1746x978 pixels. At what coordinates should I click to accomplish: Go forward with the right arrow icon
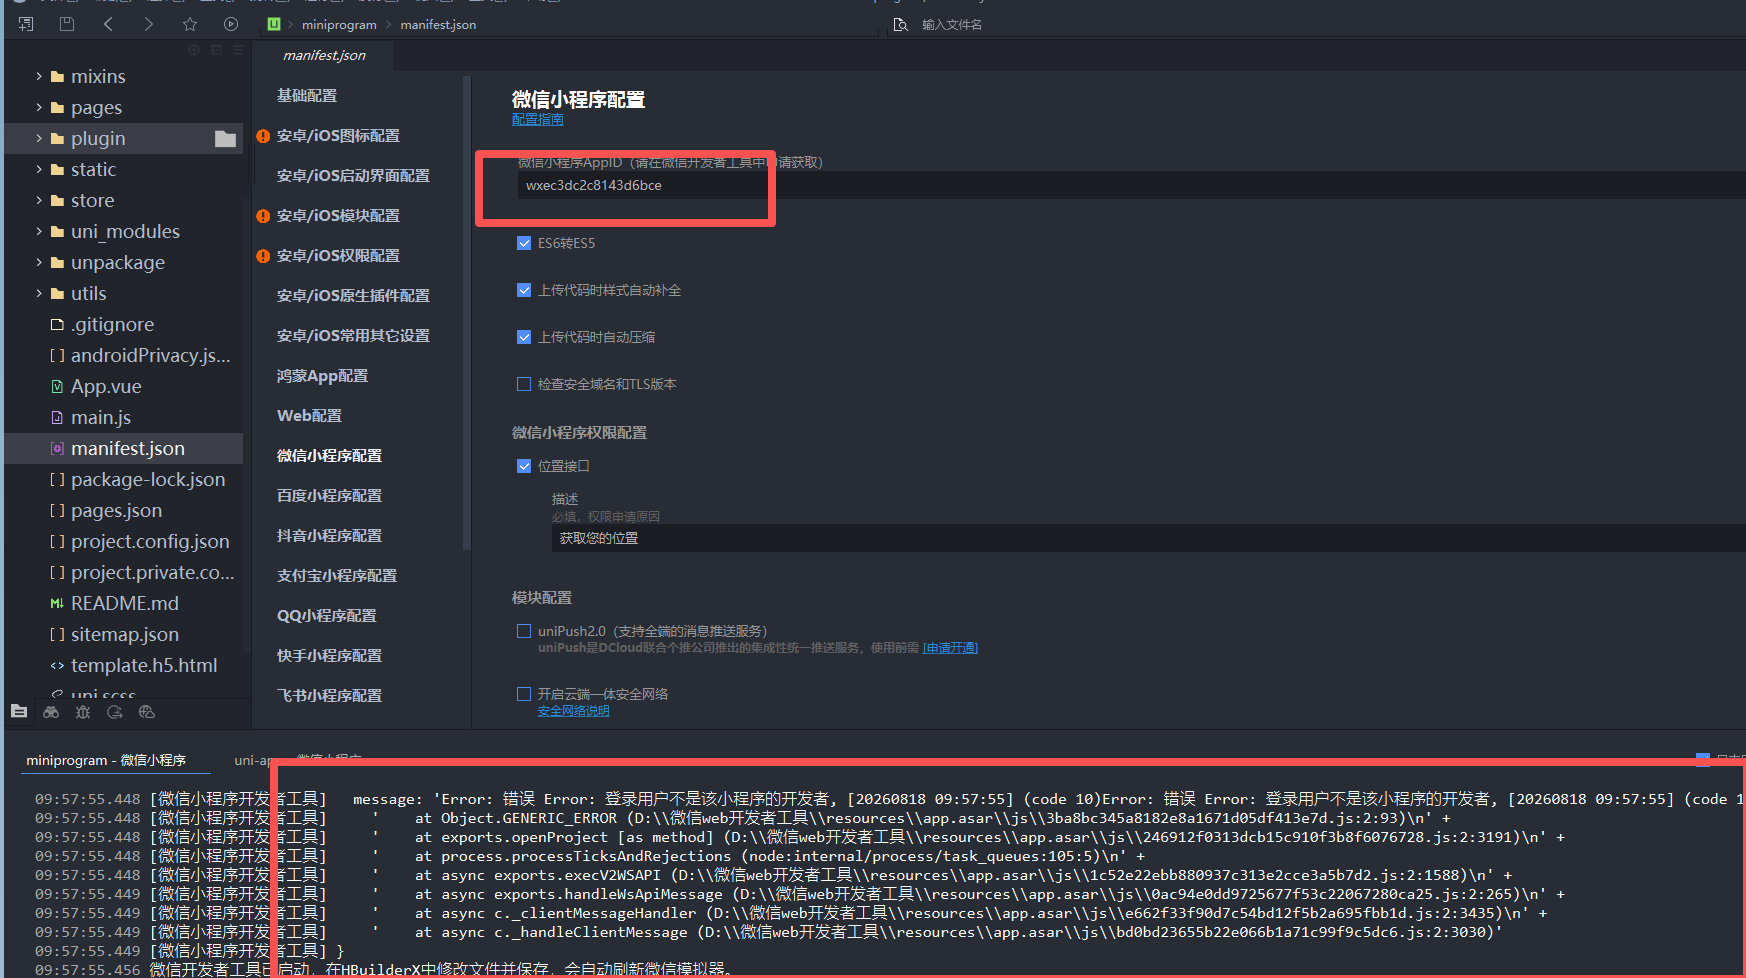pyautogui.click(x=148, y=24)
